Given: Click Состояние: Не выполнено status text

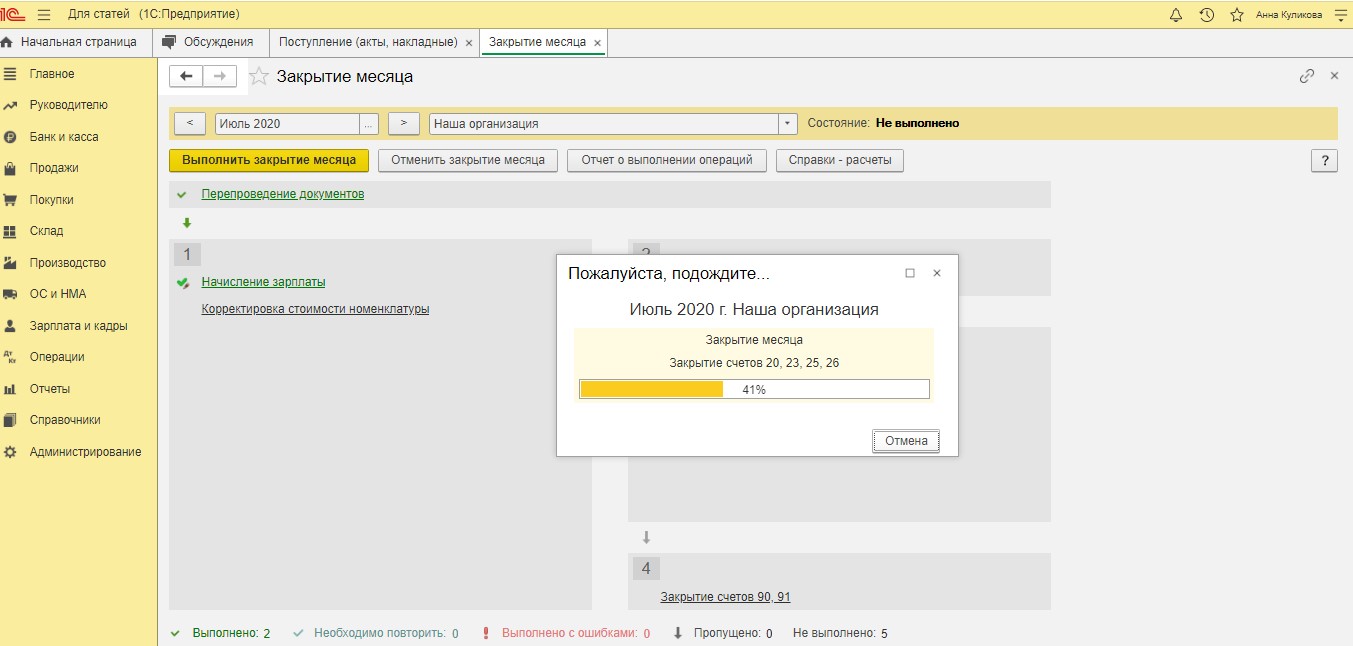Looking at the screenshot, I should click(883, 124).
